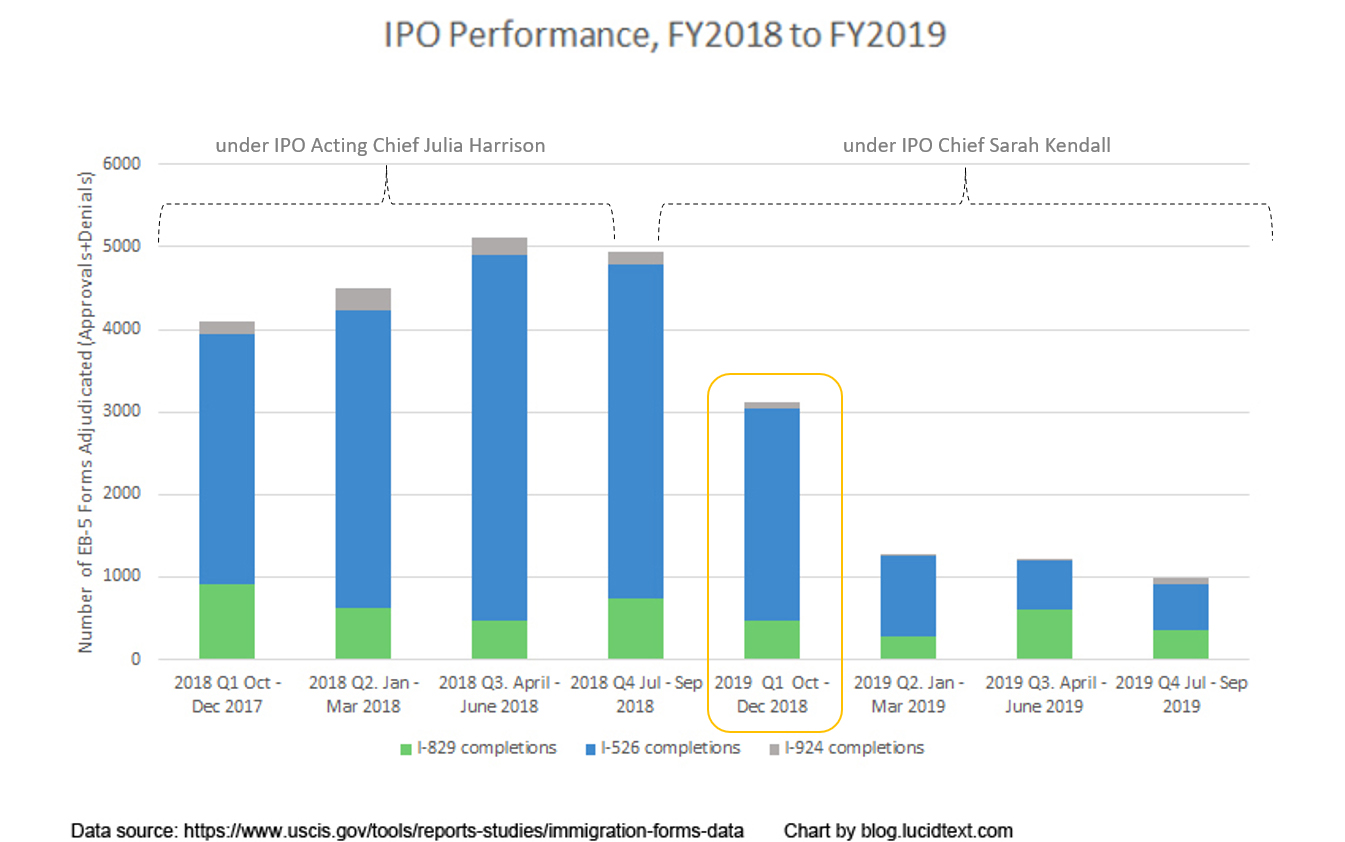Select the chart title IPO Performance
The height and width of the screenshot is (842, 1345).
pos(665,35)
